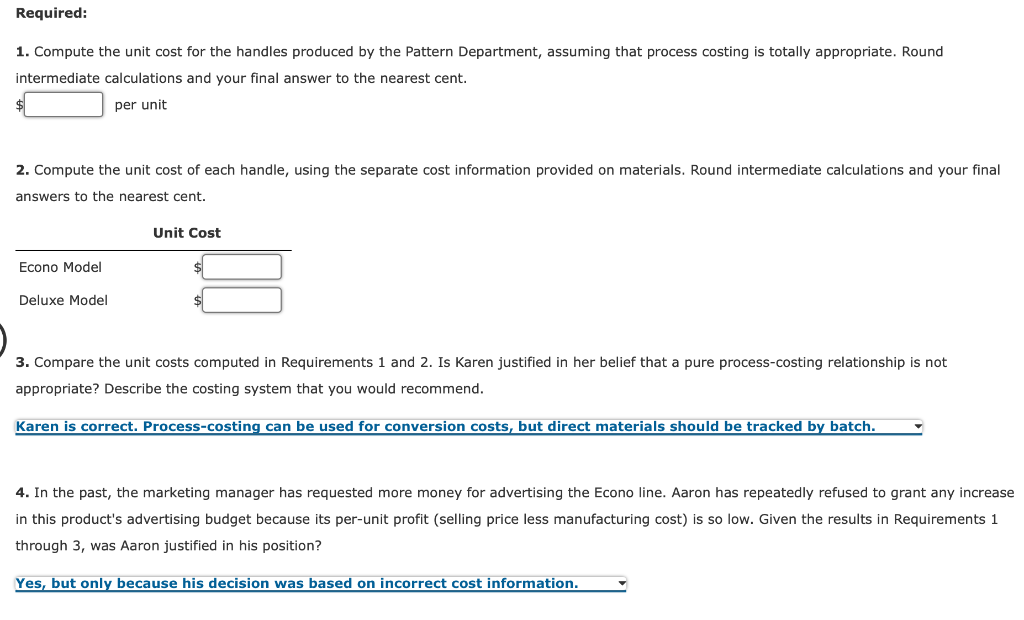Viewport: 1024px width, 620px height.
Task: Click the 'Unit Cost' column header
Action: tap(186, 232)
